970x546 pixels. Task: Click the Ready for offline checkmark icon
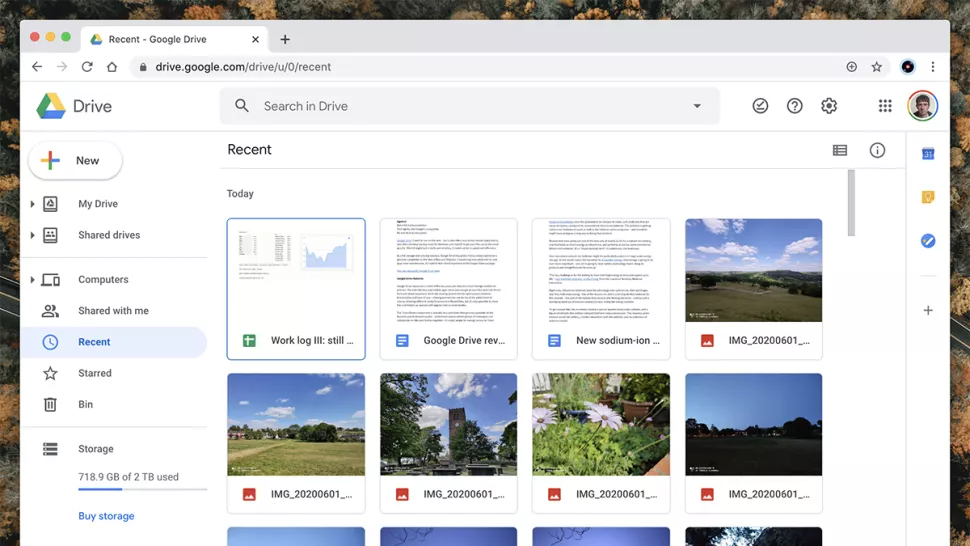point(760,106)
